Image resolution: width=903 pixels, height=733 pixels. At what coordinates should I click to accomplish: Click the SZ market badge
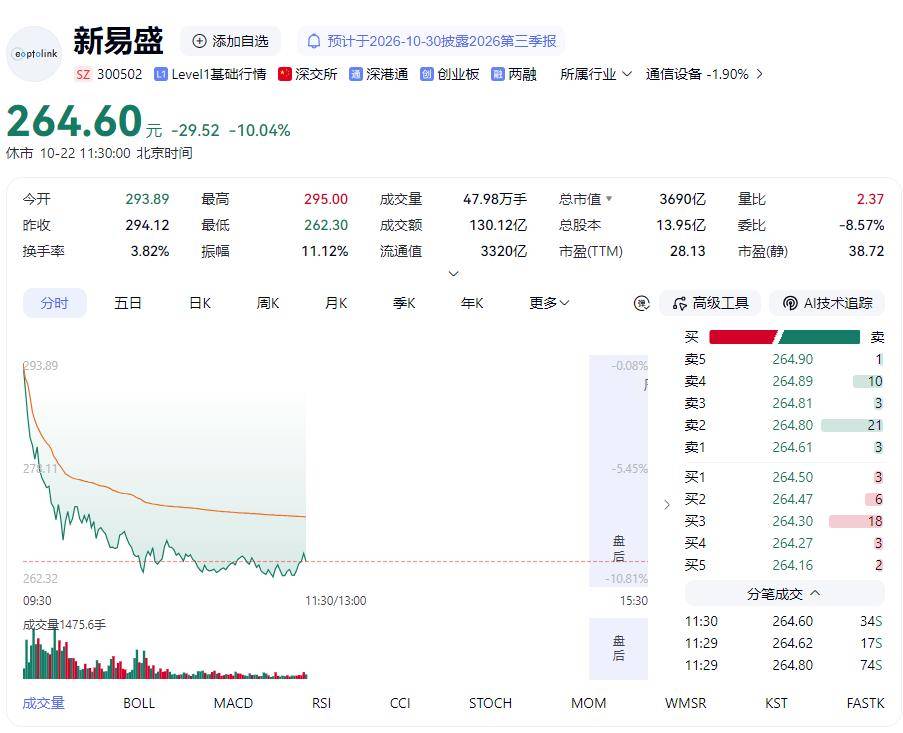click(83, 74)
